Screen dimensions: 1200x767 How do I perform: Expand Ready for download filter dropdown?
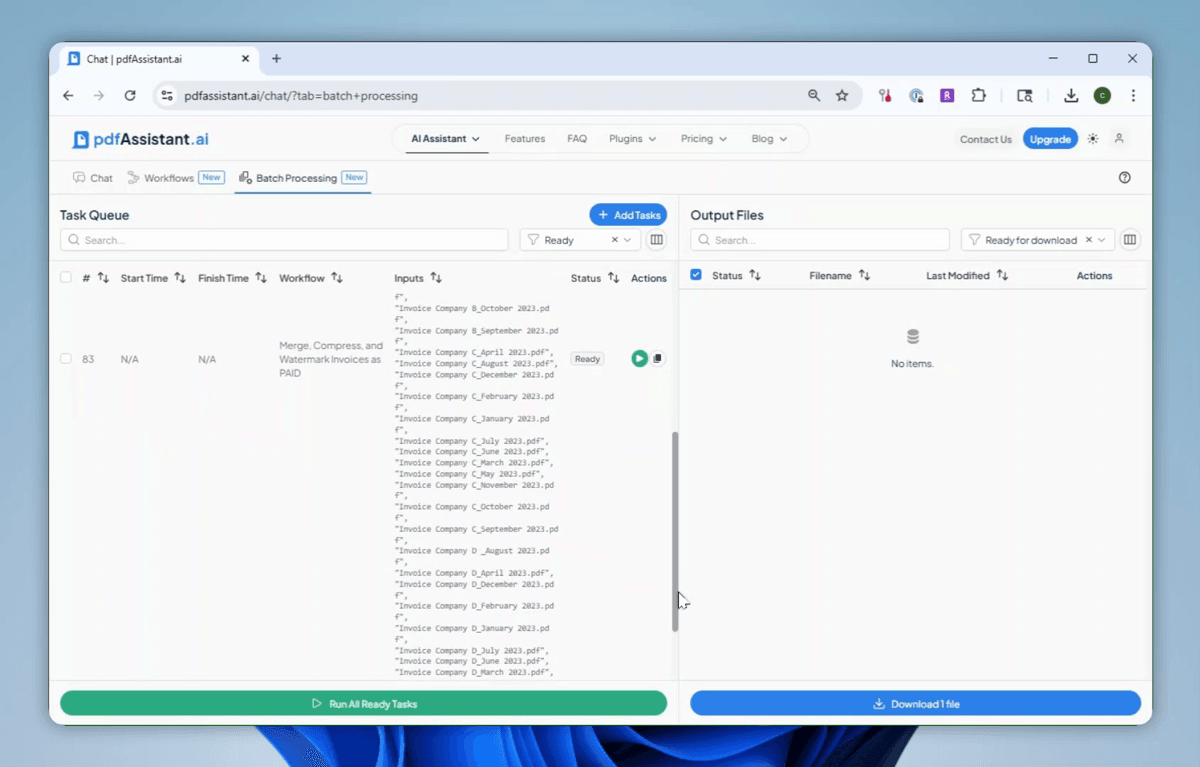[x=1102, y=240]
